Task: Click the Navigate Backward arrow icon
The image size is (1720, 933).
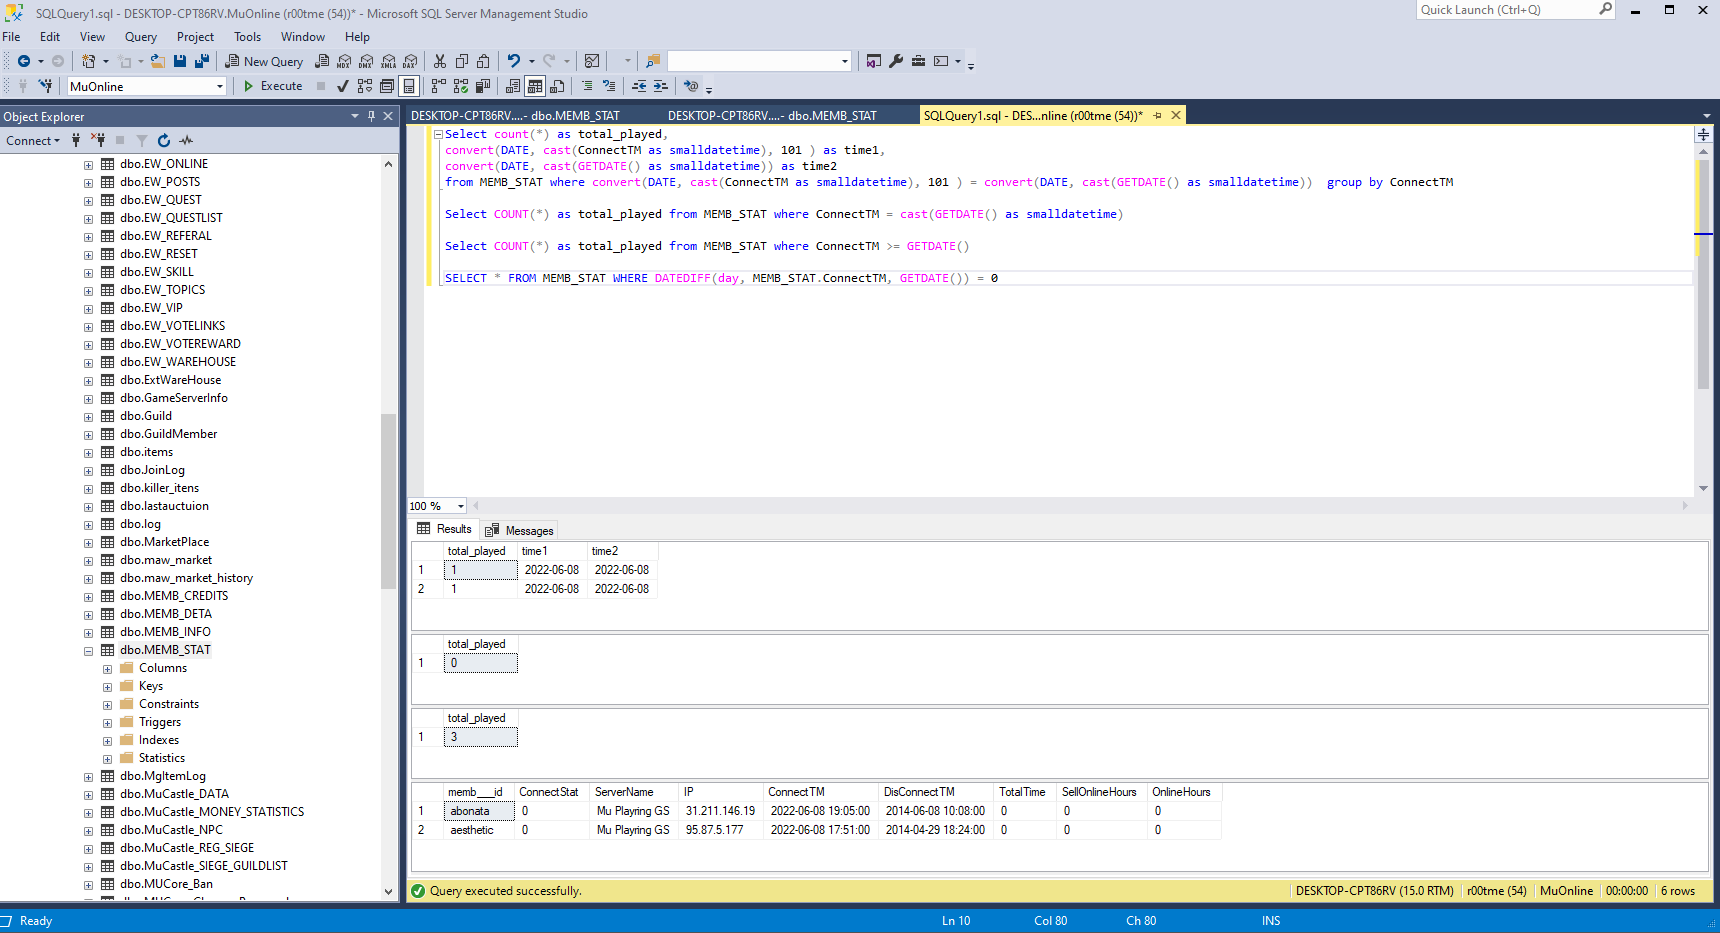Action: click(24, 61)
